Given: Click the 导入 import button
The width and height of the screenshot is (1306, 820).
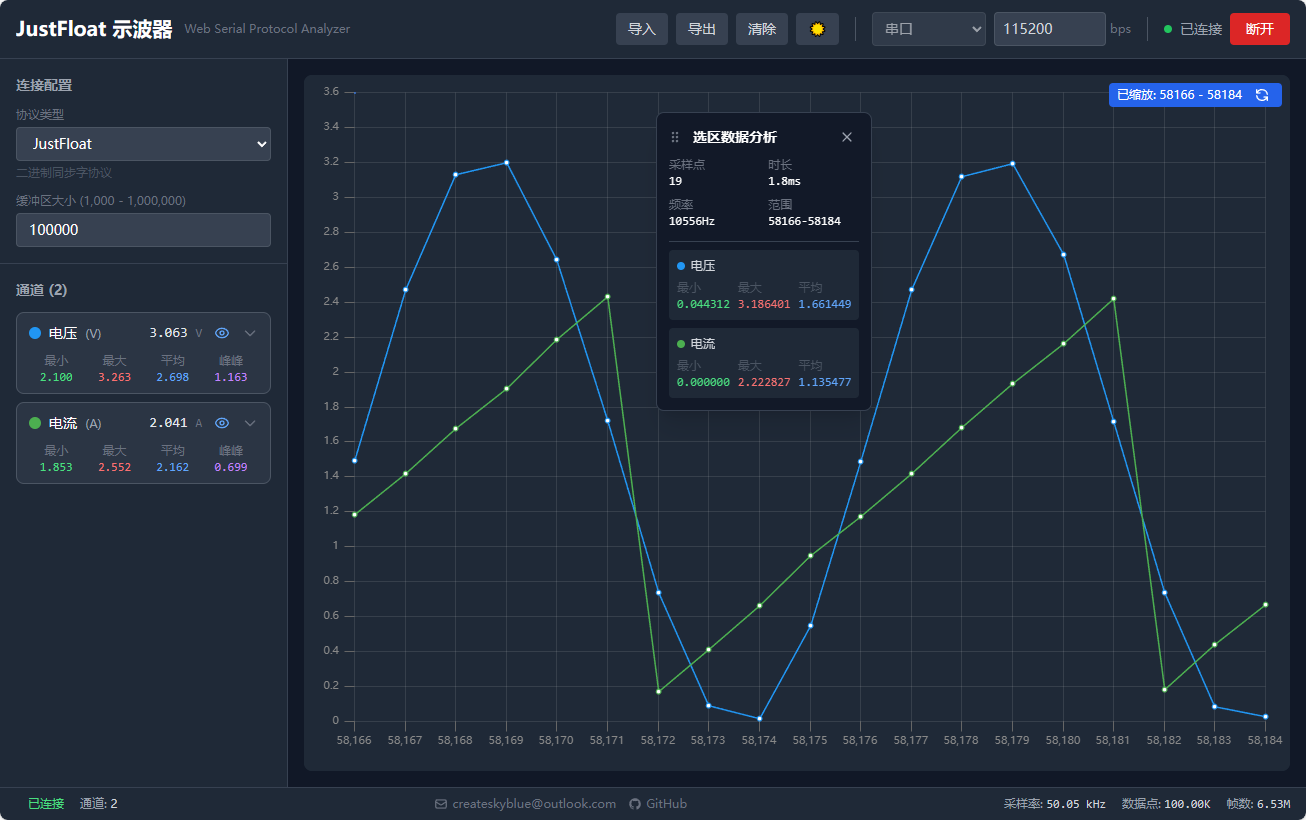Looking at the screenshot, I should [642, 29].
